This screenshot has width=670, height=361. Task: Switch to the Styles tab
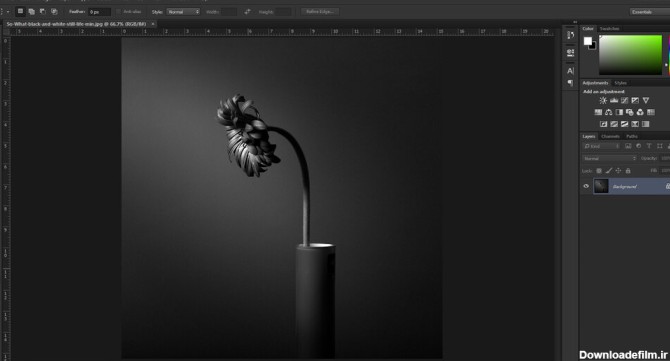coord(620,83)
